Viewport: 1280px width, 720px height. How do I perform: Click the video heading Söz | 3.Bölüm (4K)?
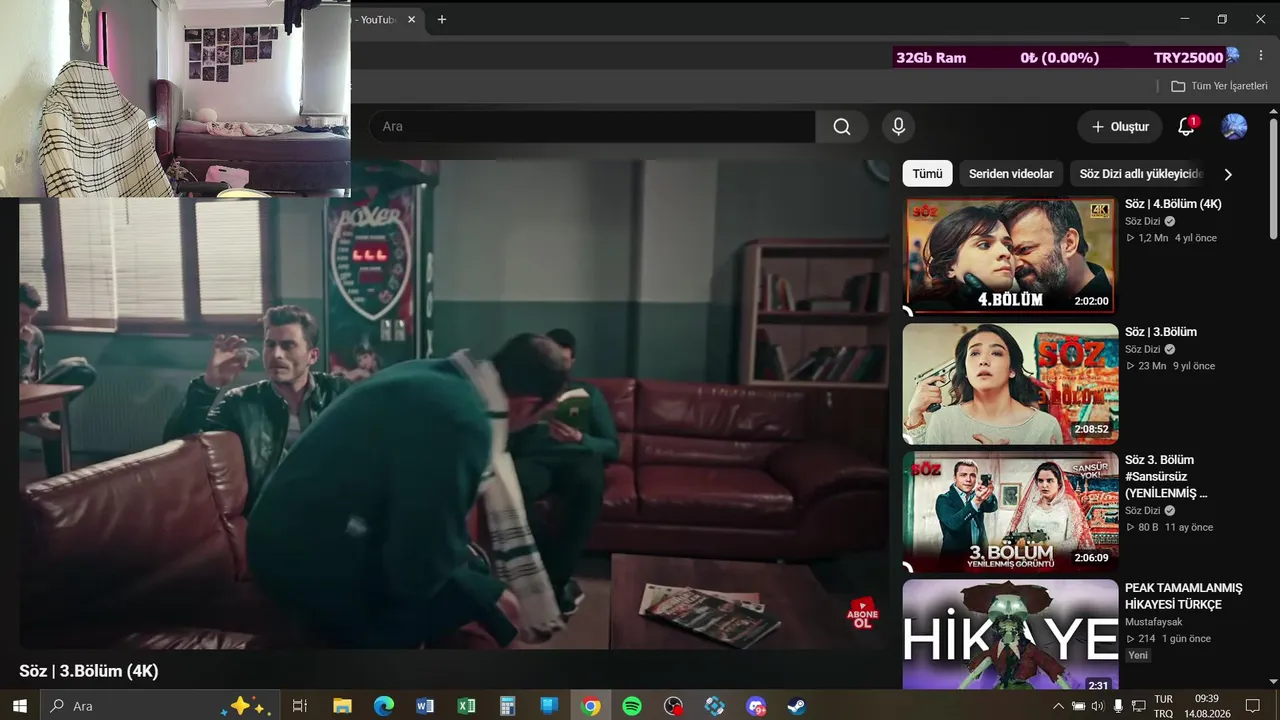(x=89, y=671)
